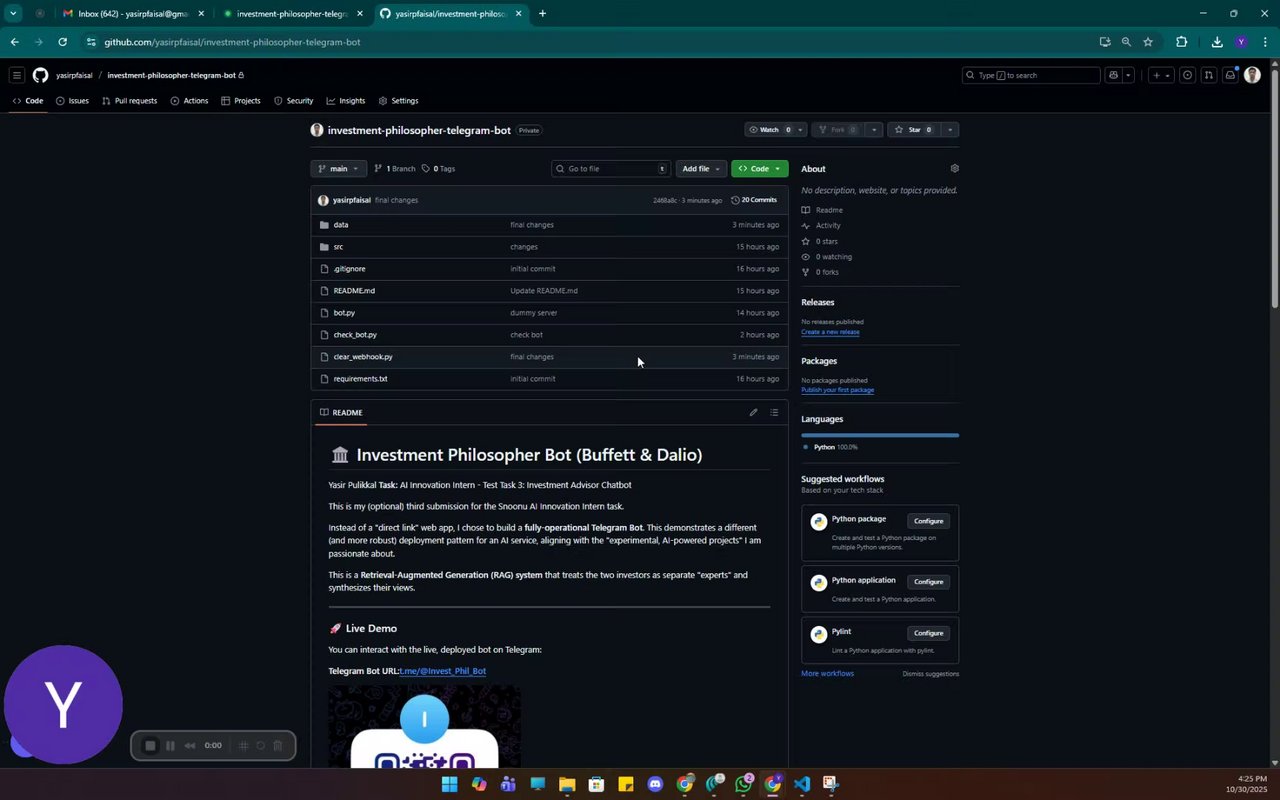
Task: Open the Add file dropdown
Action: pos(701,169)
